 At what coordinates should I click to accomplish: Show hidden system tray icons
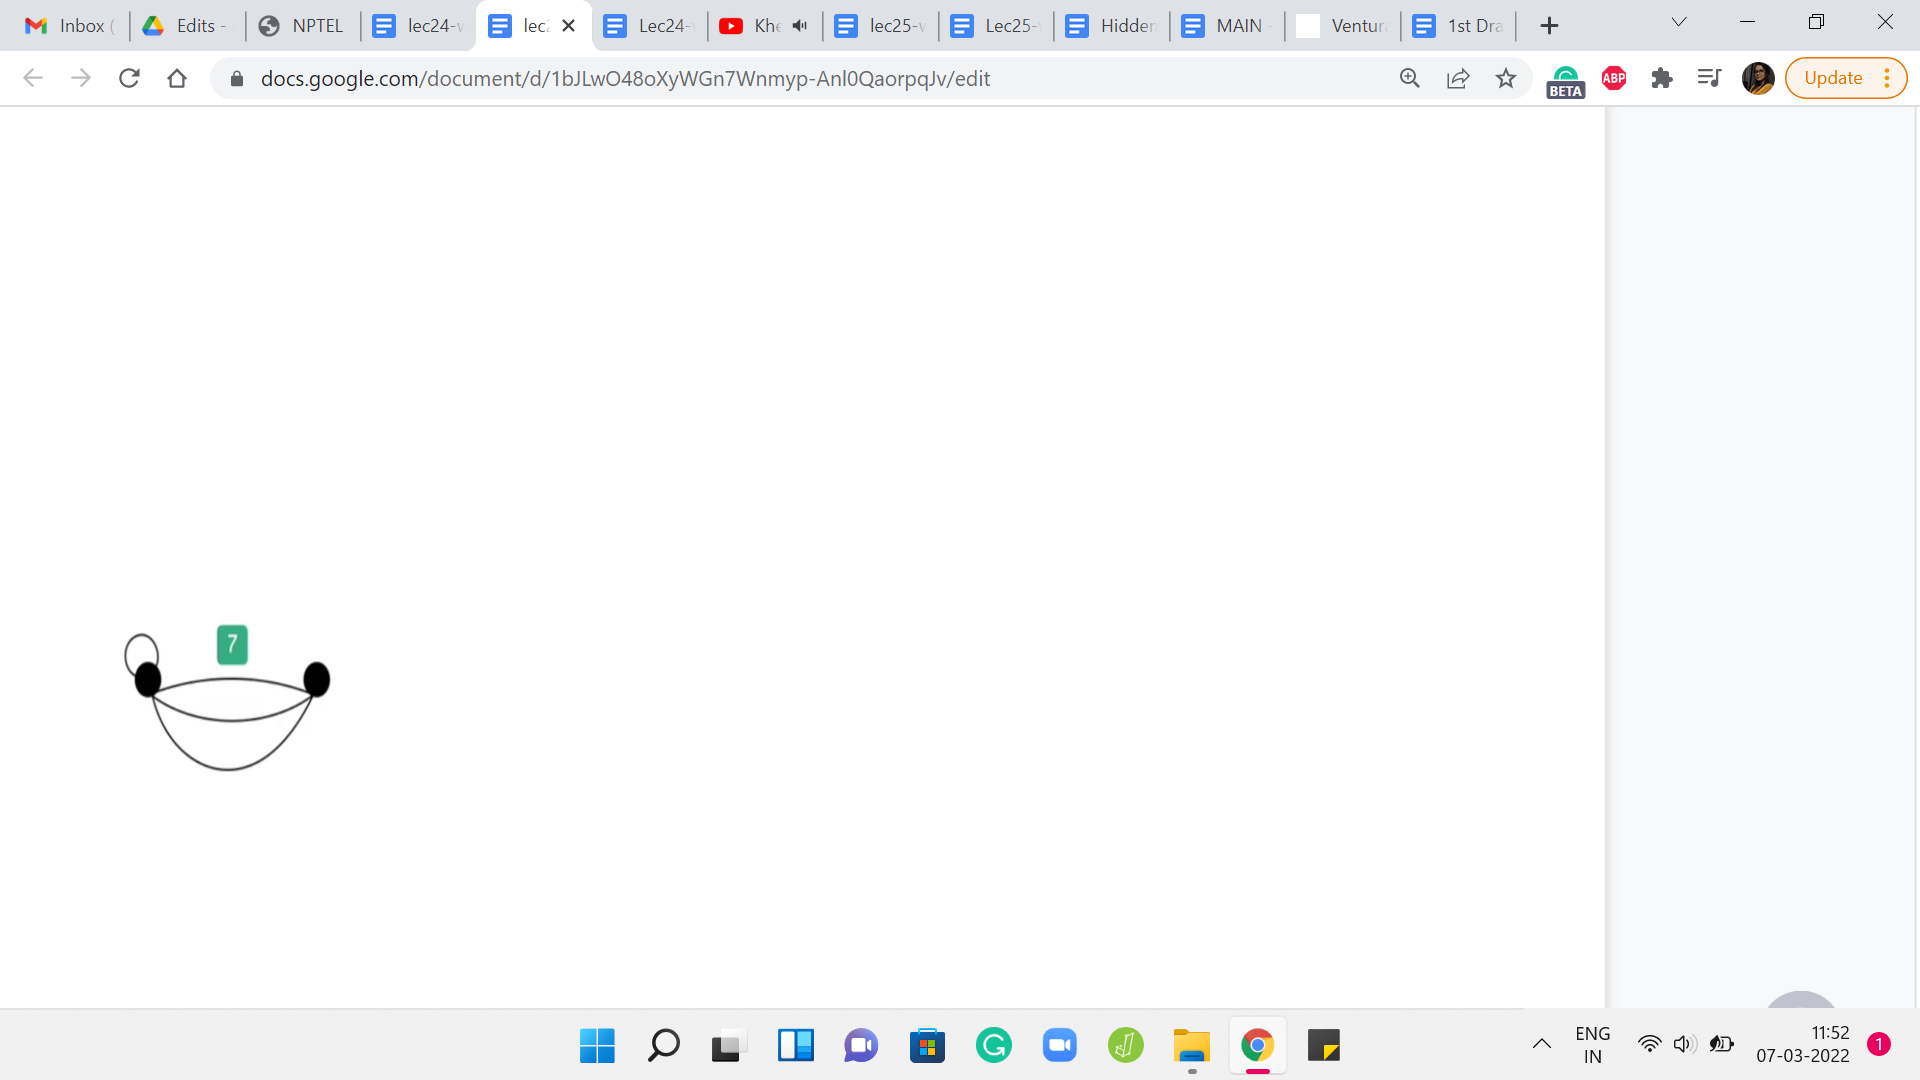pos(1542,1044)
